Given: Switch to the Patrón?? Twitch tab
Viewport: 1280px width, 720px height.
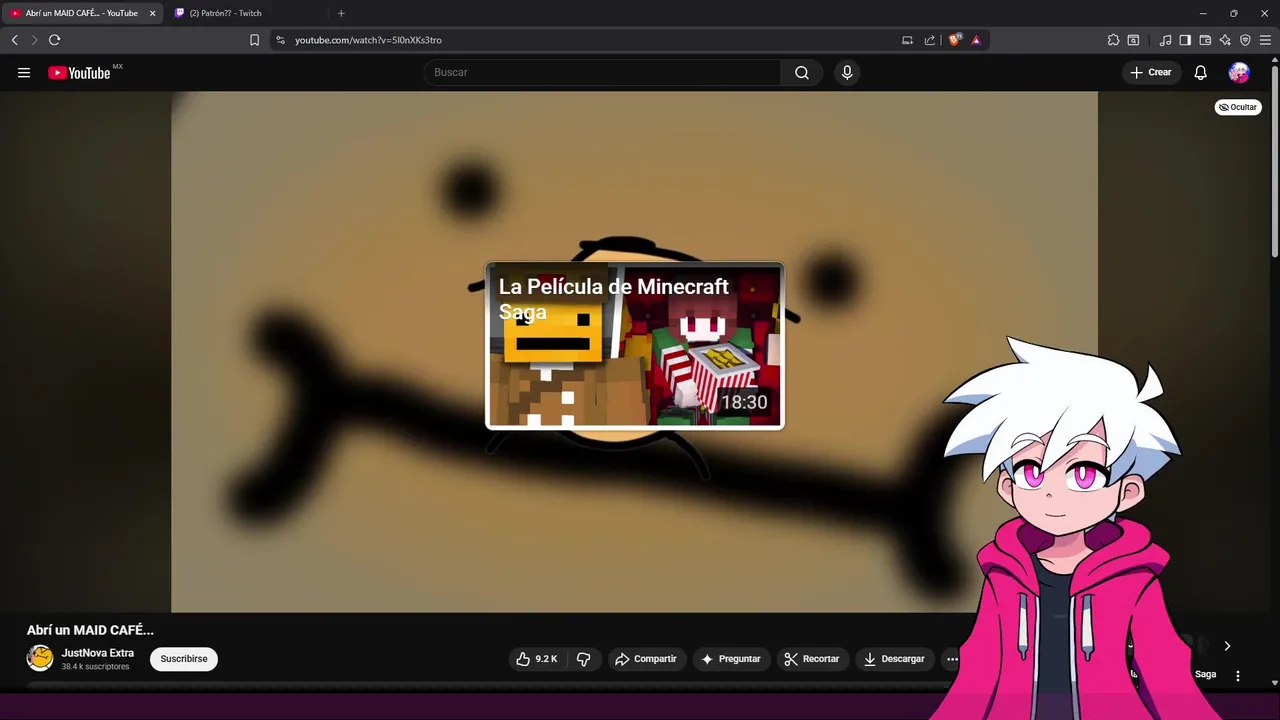Looking at the screenshot, I should (x=246, y=13).
